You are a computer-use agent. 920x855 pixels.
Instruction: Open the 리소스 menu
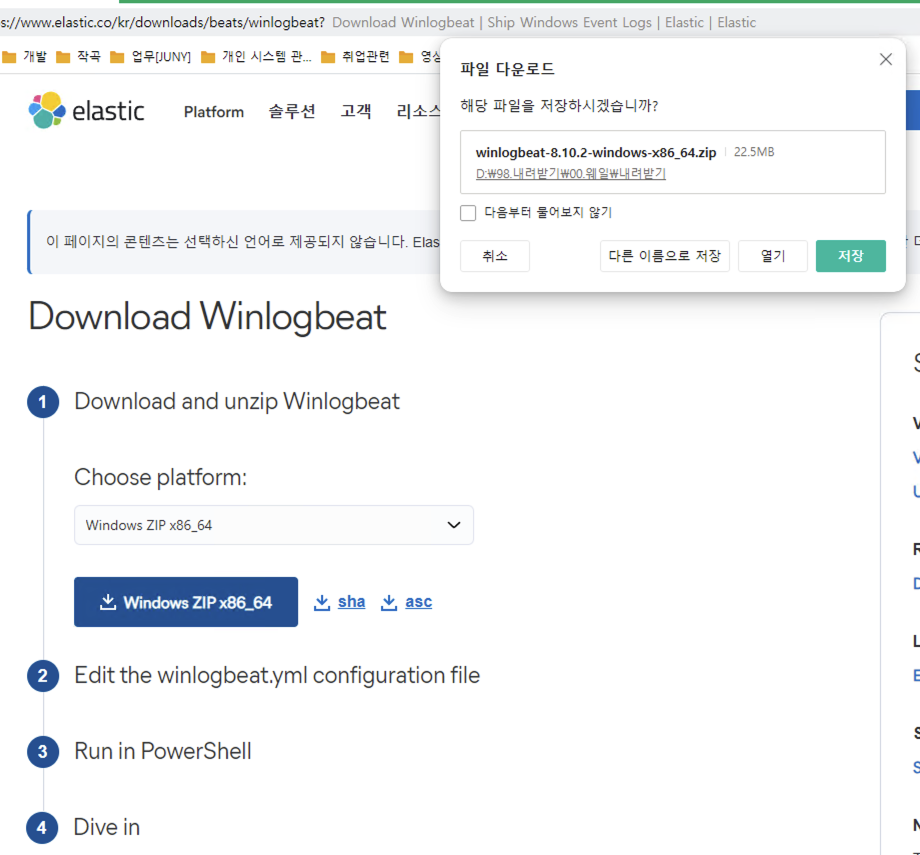418,111
